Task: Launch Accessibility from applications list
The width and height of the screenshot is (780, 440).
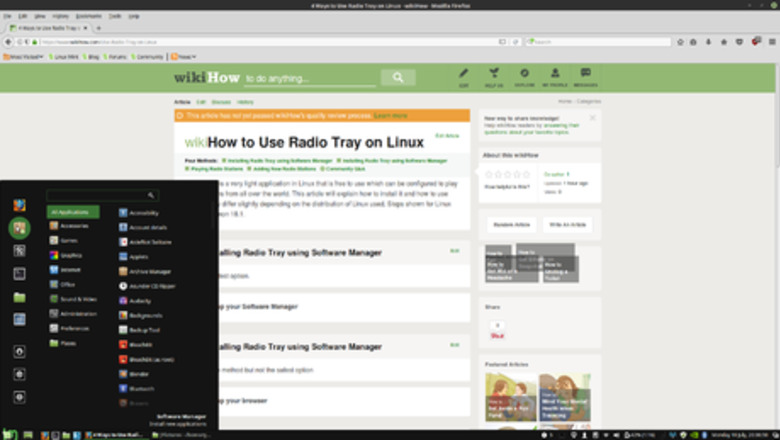Action: pyautogui.click(x=139, y=213)
